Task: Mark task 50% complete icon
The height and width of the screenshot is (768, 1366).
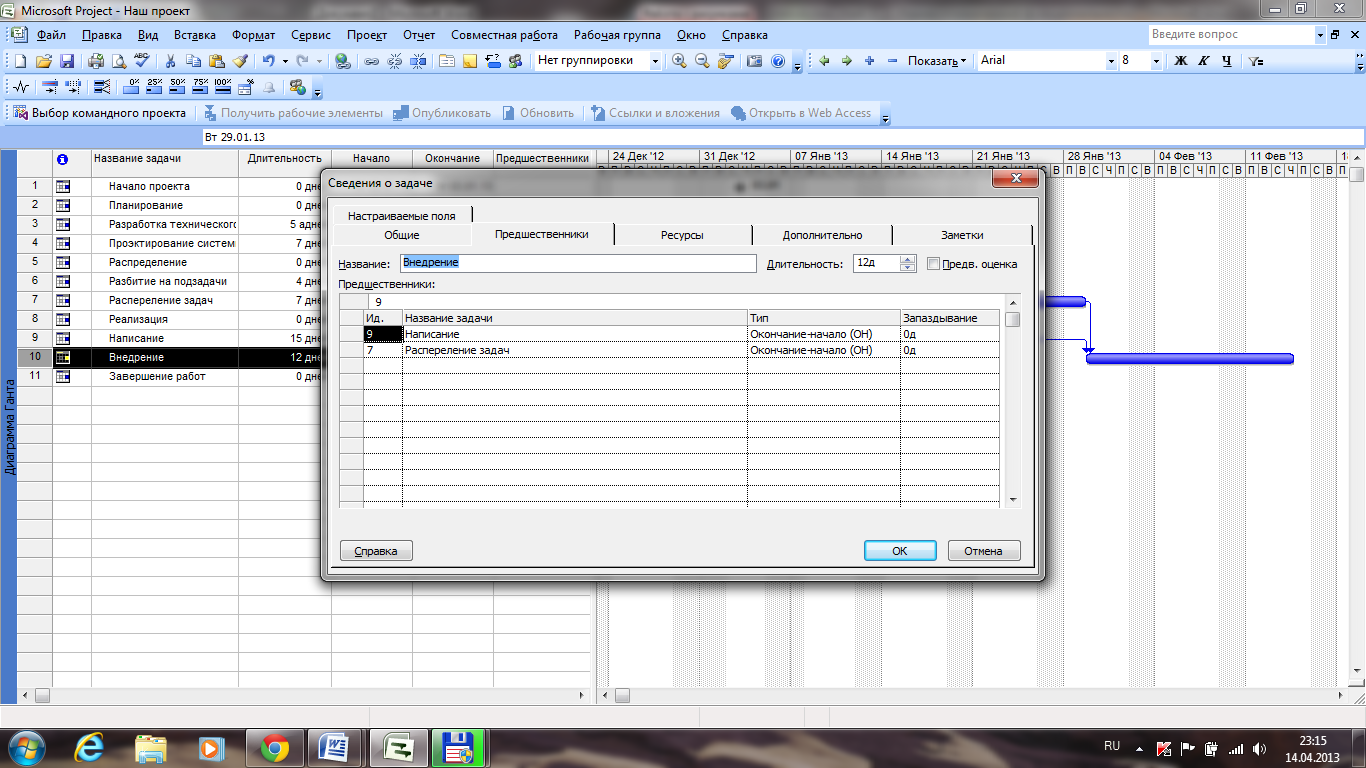Action: coord(177,87)
